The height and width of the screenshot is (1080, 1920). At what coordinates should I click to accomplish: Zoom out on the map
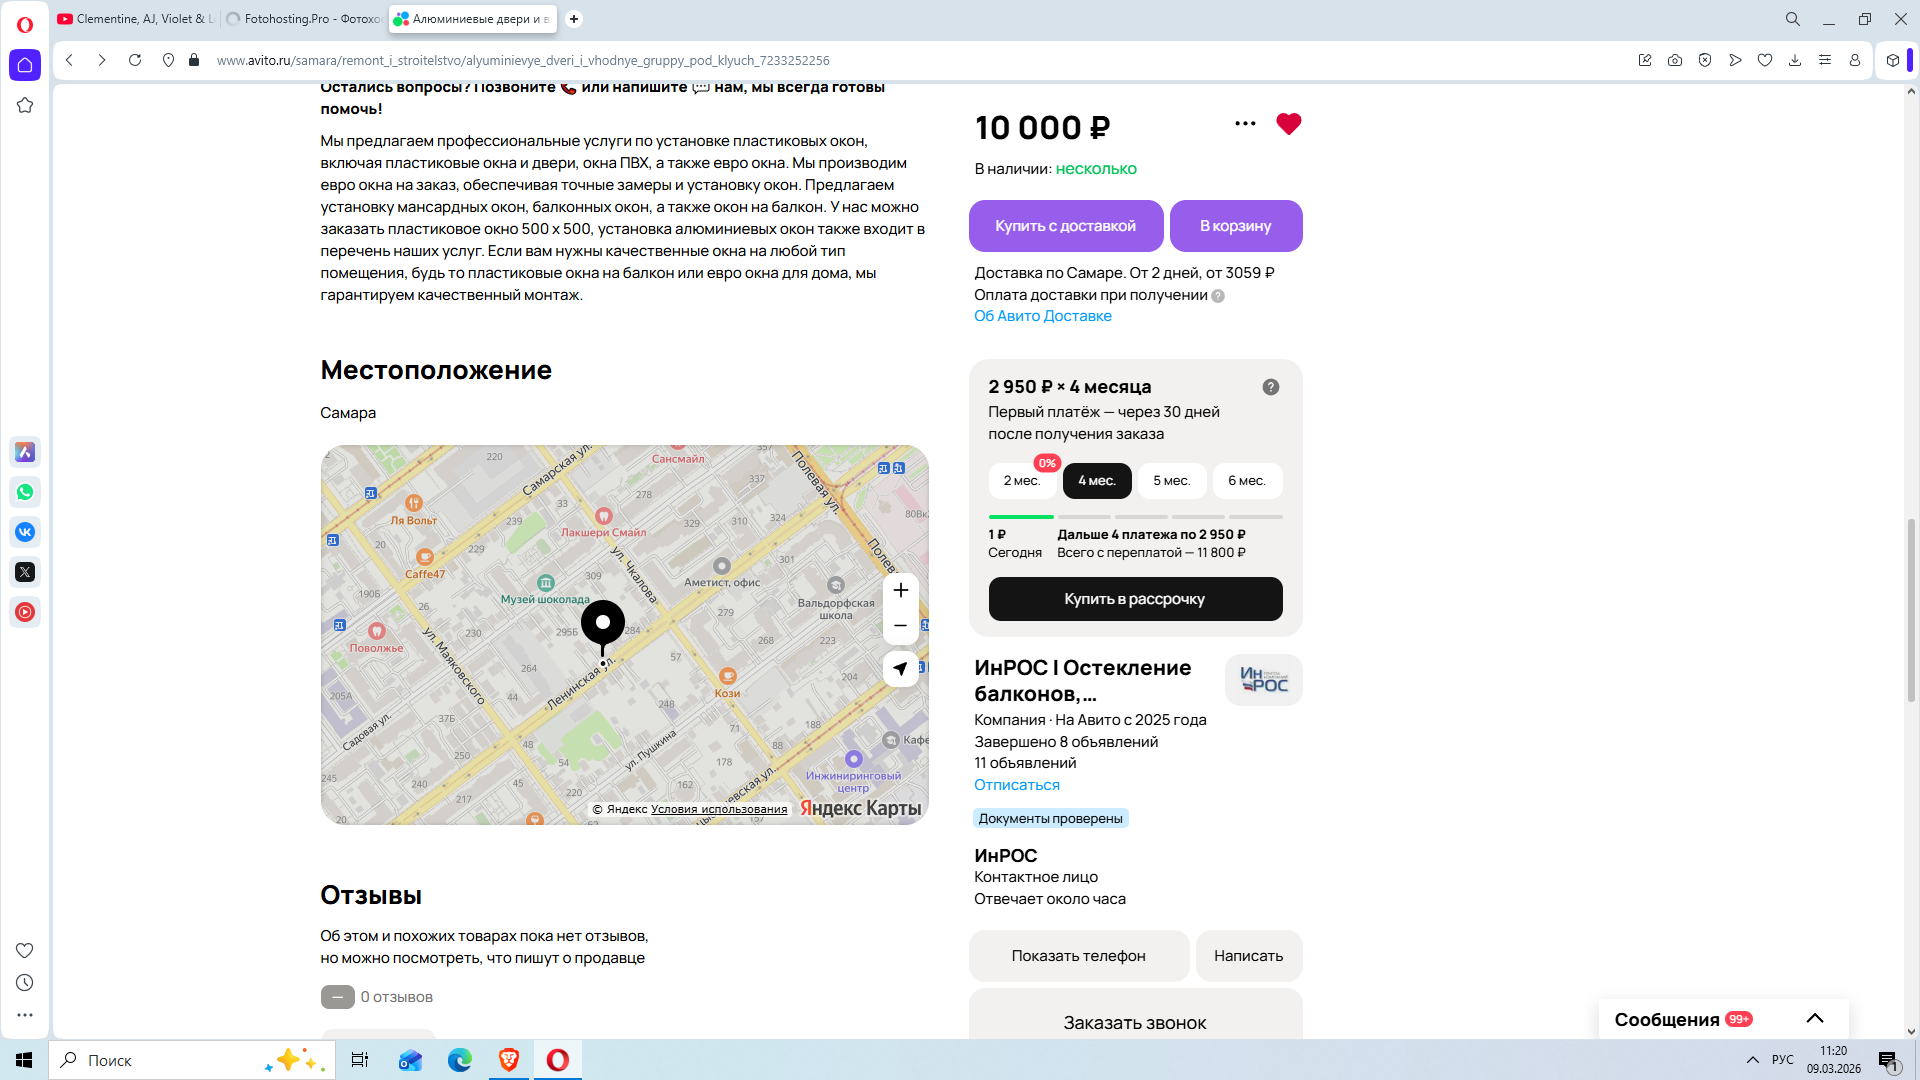point(900,626)
